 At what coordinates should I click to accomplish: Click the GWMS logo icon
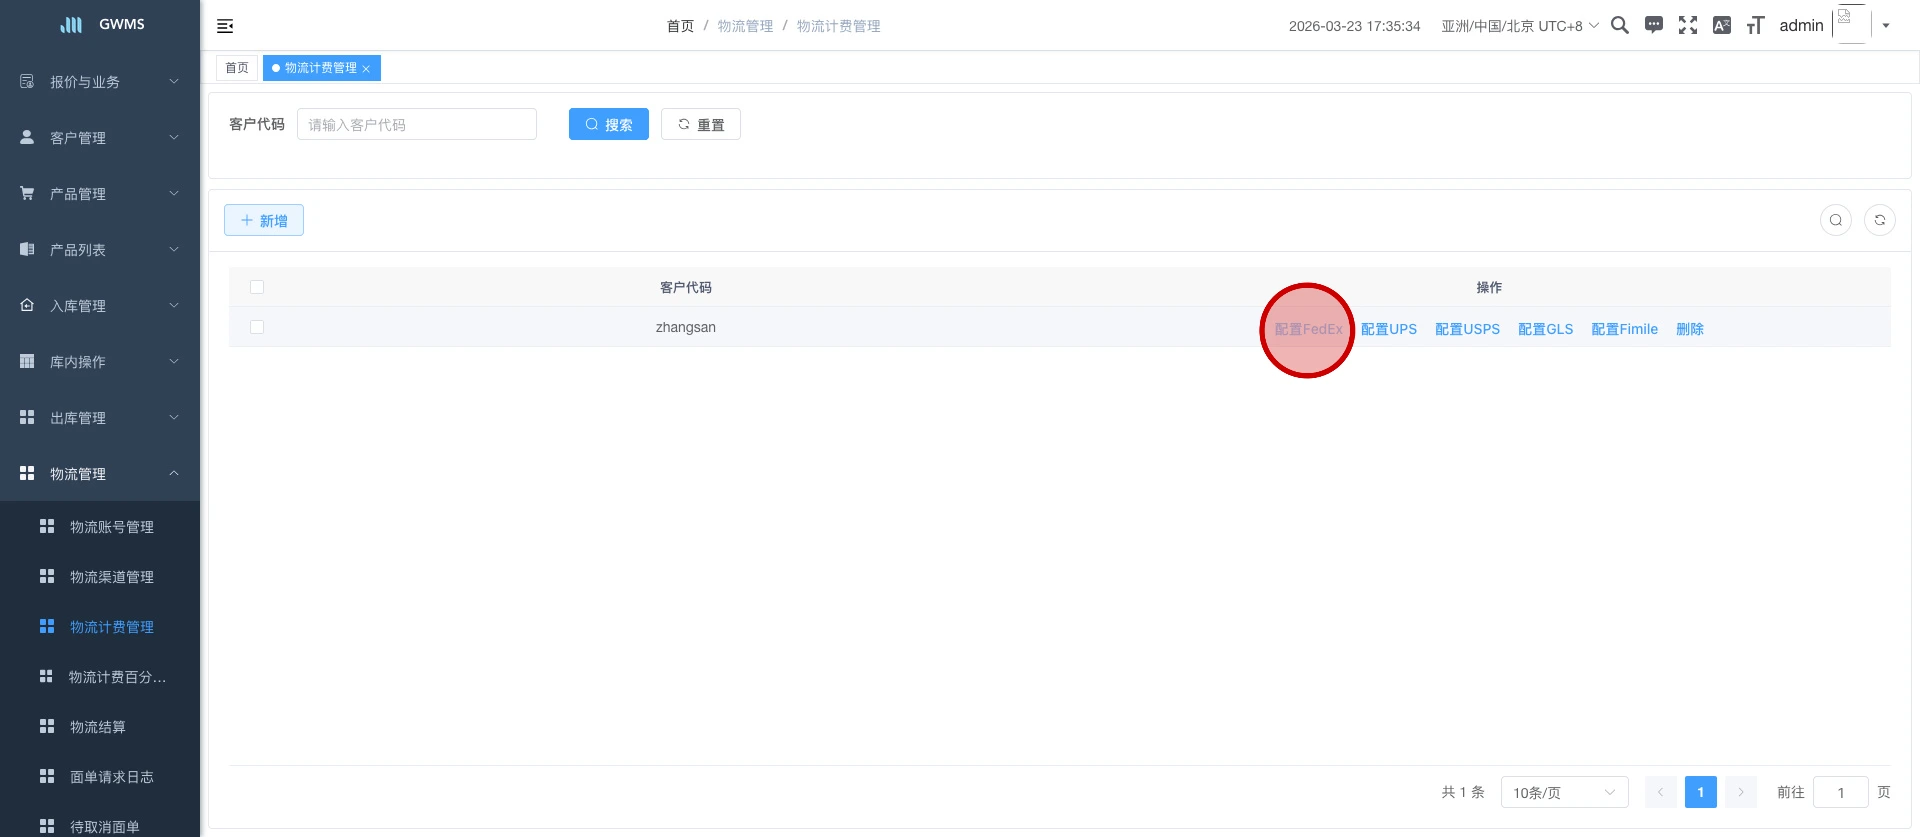(71, 25)
